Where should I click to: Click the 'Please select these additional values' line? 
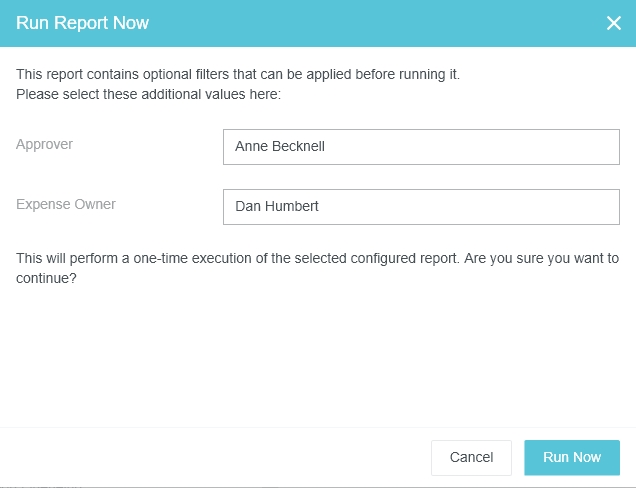click(x=149, y=95)
